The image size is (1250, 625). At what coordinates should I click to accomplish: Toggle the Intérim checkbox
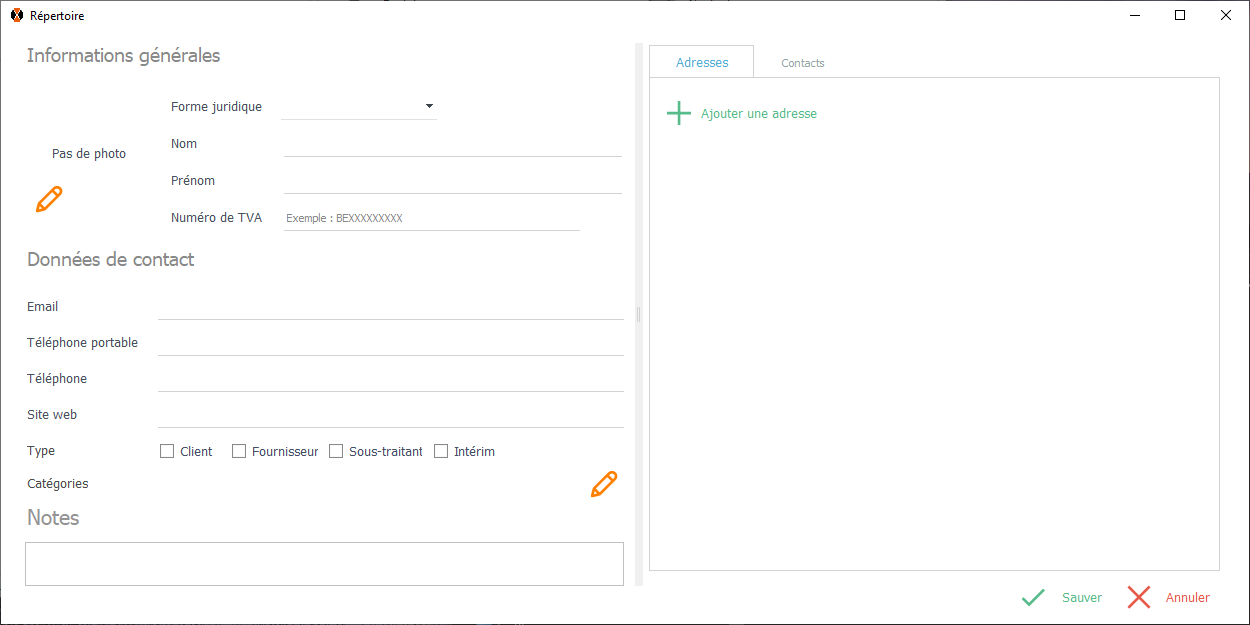point(441,451)
